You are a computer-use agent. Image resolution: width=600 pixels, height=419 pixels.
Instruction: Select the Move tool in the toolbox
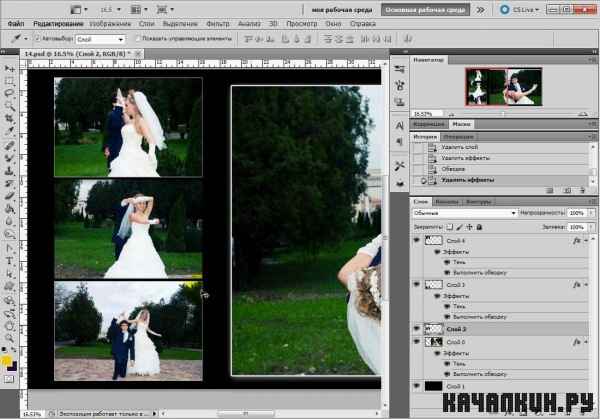pos(10,68)
